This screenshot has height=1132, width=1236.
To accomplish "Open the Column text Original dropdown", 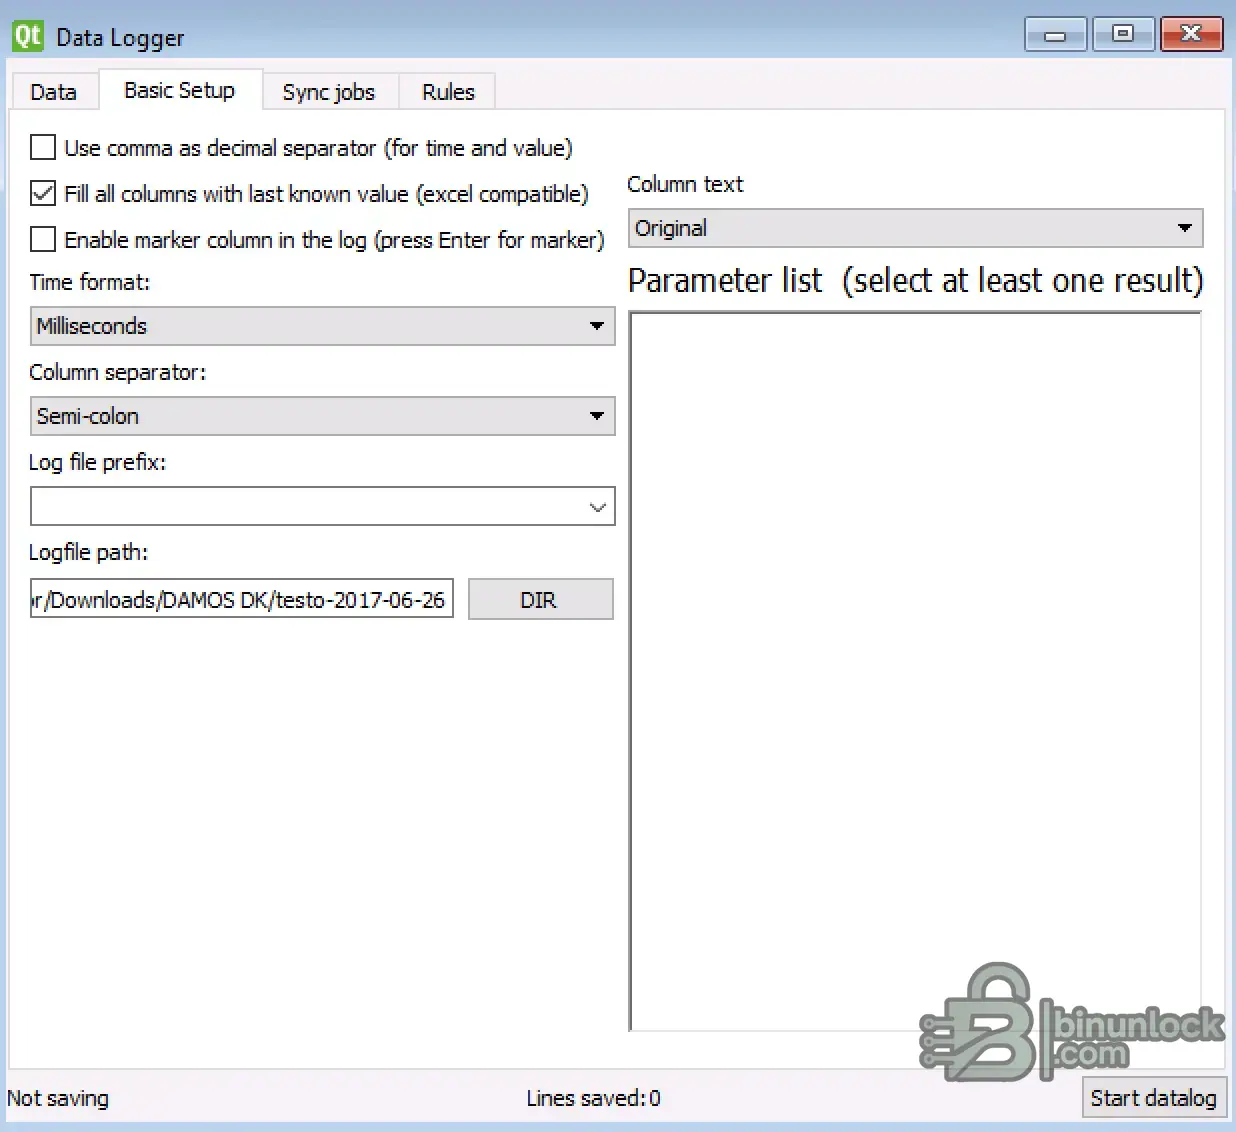I will (915, 228).
